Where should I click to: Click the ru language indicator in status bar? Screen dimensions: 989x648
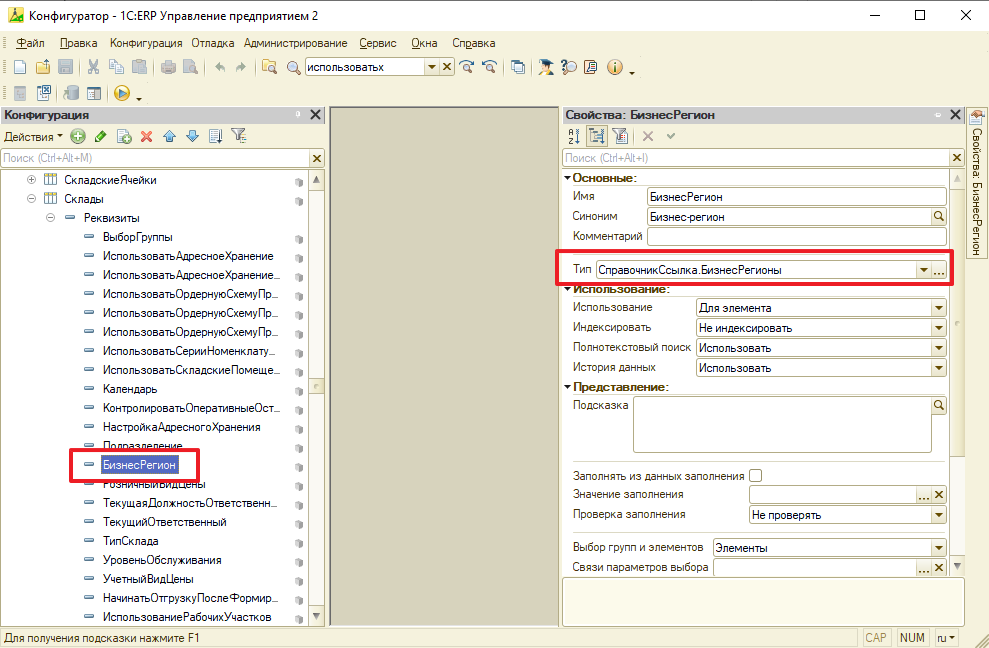click(x=946, y=638)
